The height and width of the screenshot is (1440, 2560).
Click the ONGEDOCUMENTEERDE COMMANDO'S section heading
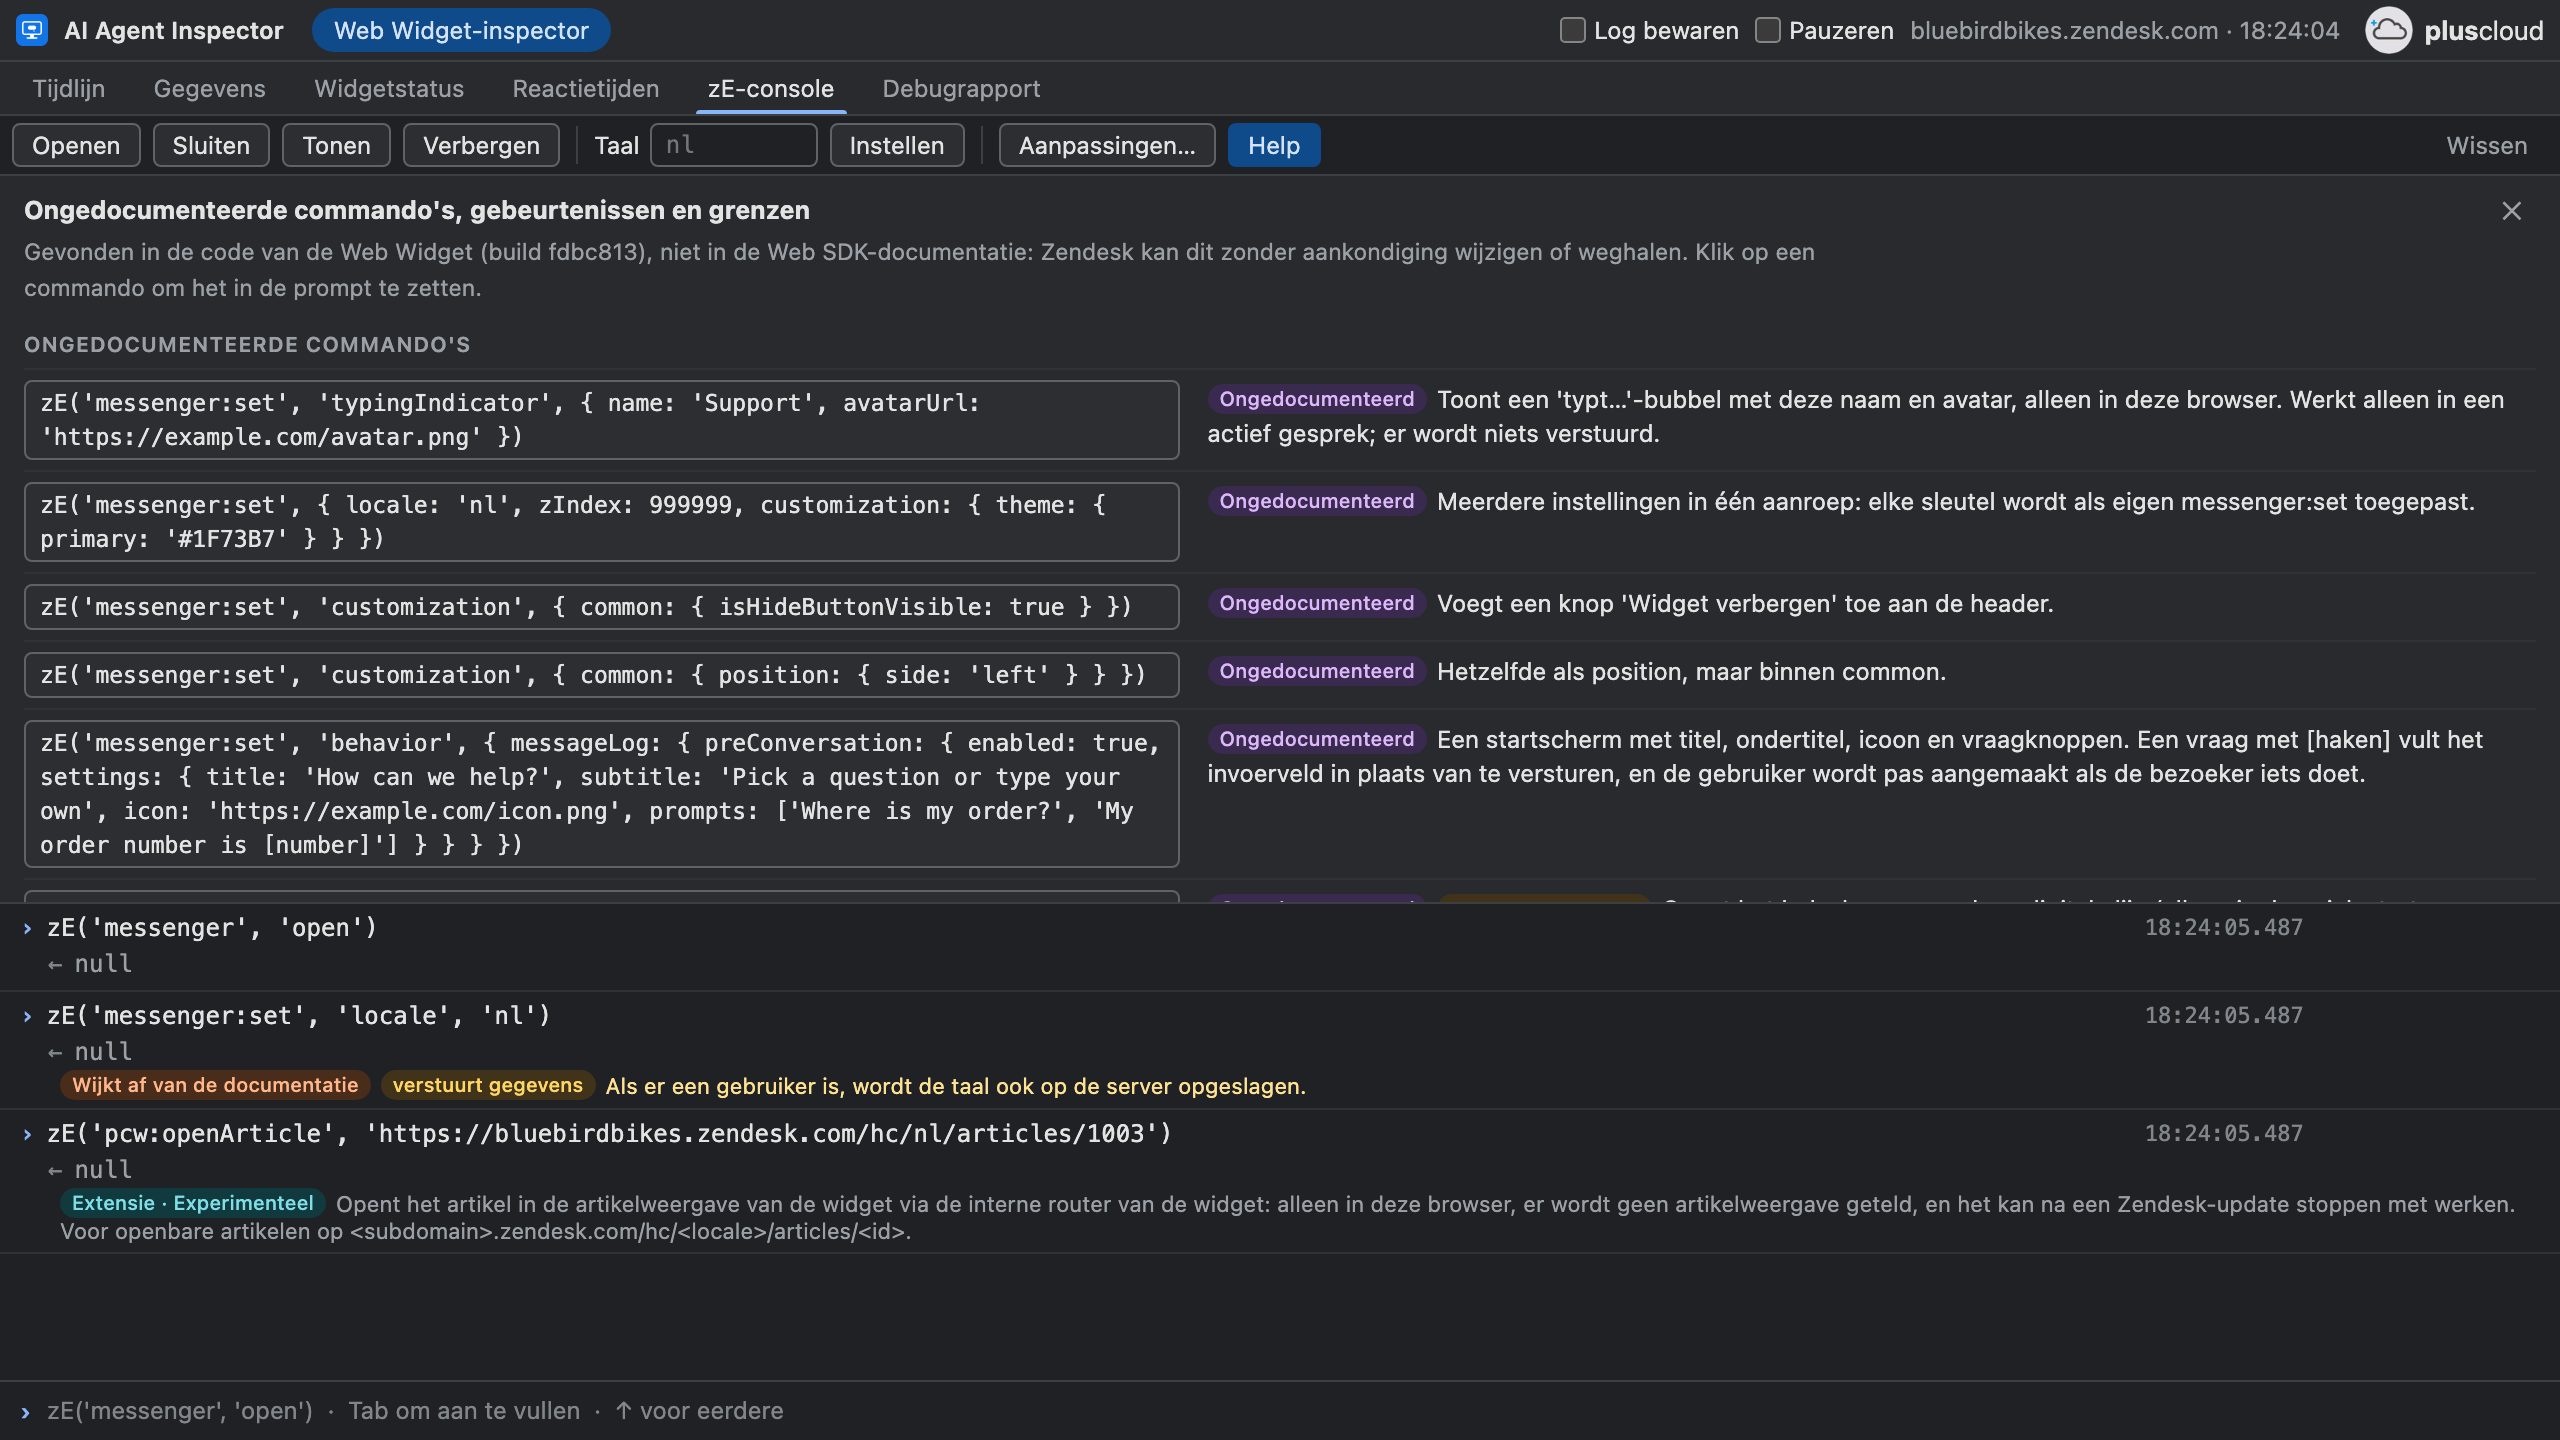point(247,345)
